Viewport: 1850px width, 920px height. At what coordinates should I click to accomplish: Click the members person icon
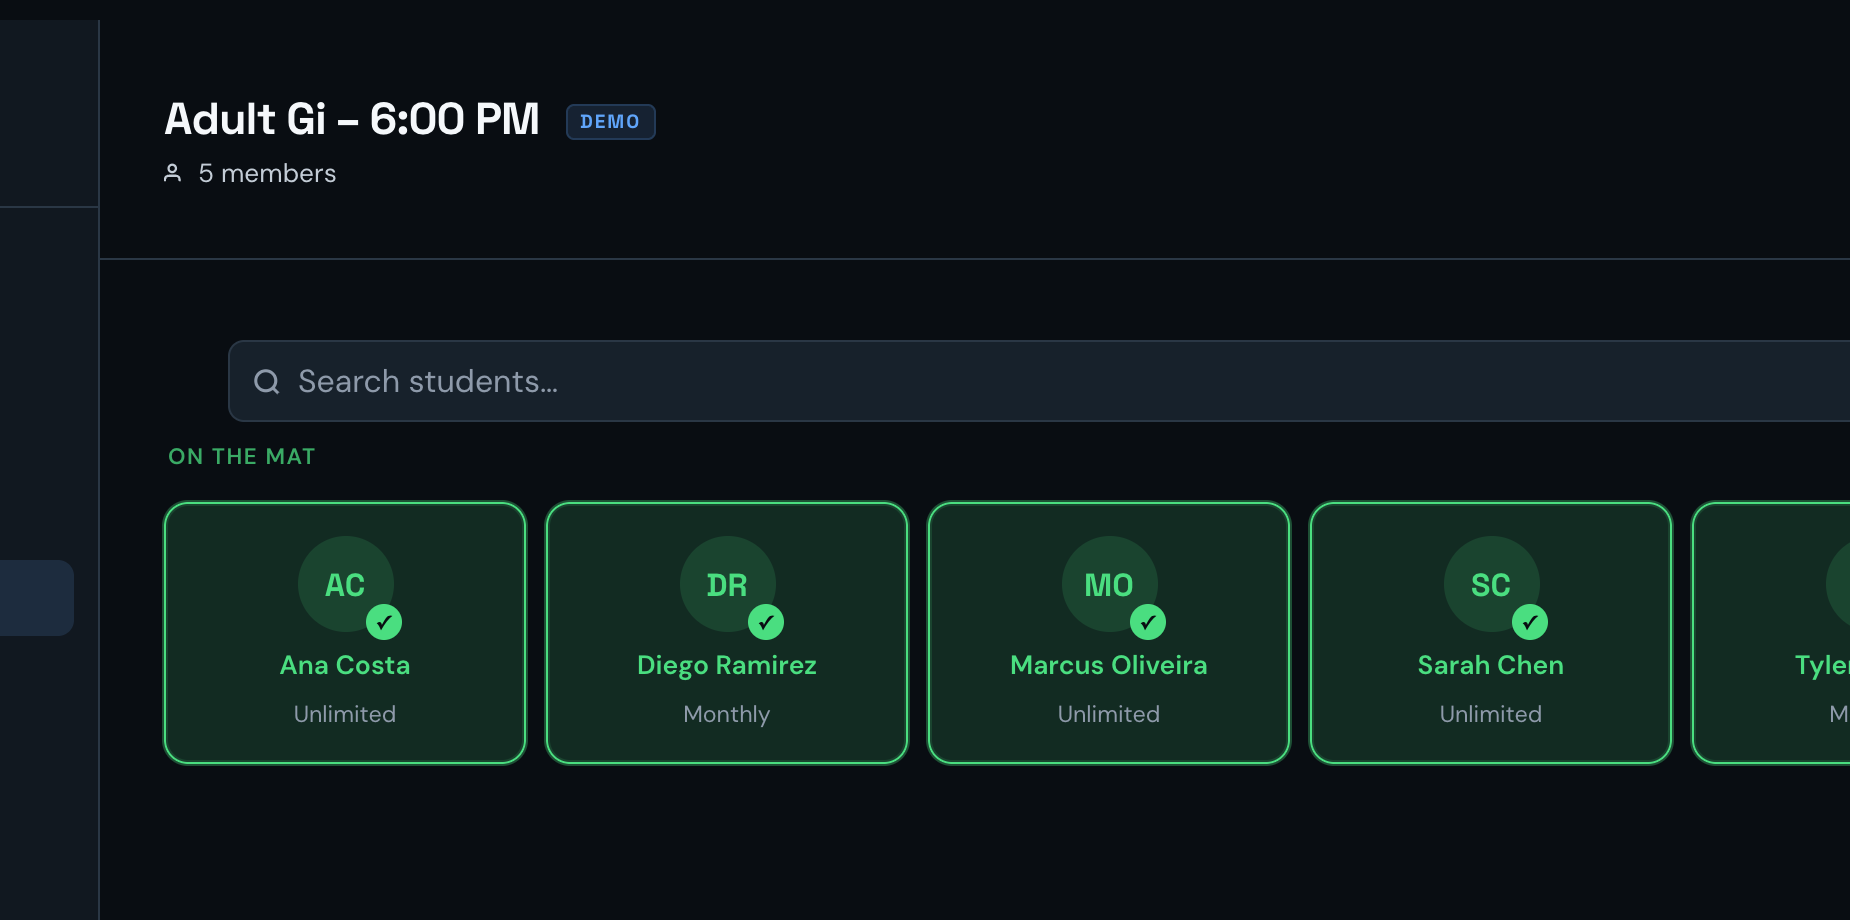173,173
